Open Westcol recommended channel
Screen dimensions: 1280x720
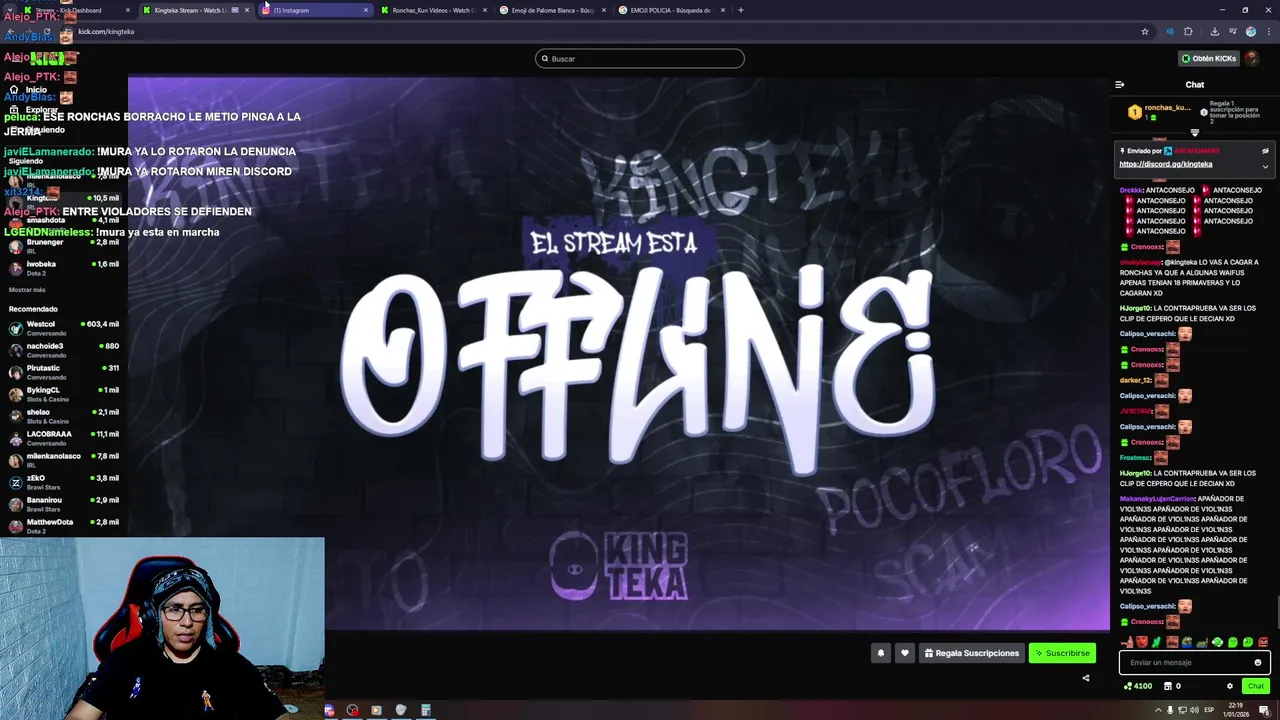(64, 328)
